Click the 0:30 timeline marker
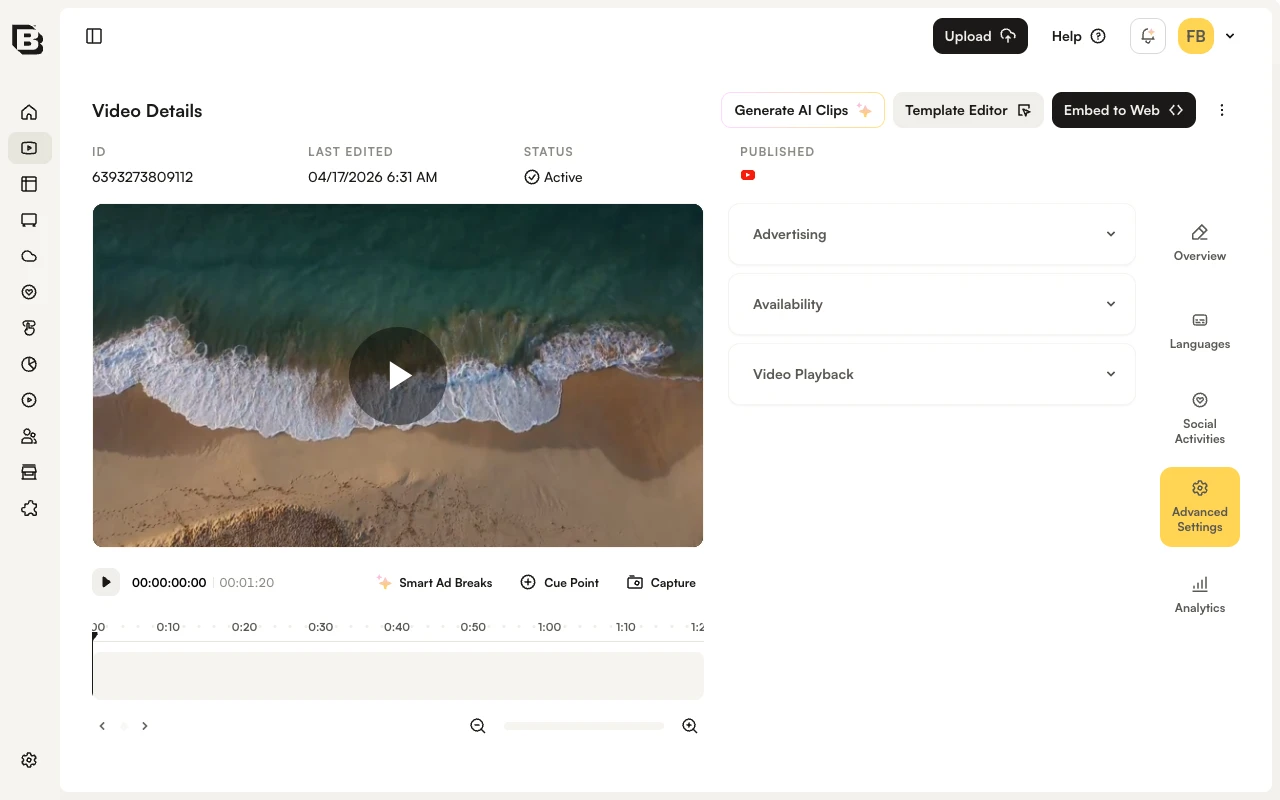This screenshot has height=800, width=1280. 320,627
